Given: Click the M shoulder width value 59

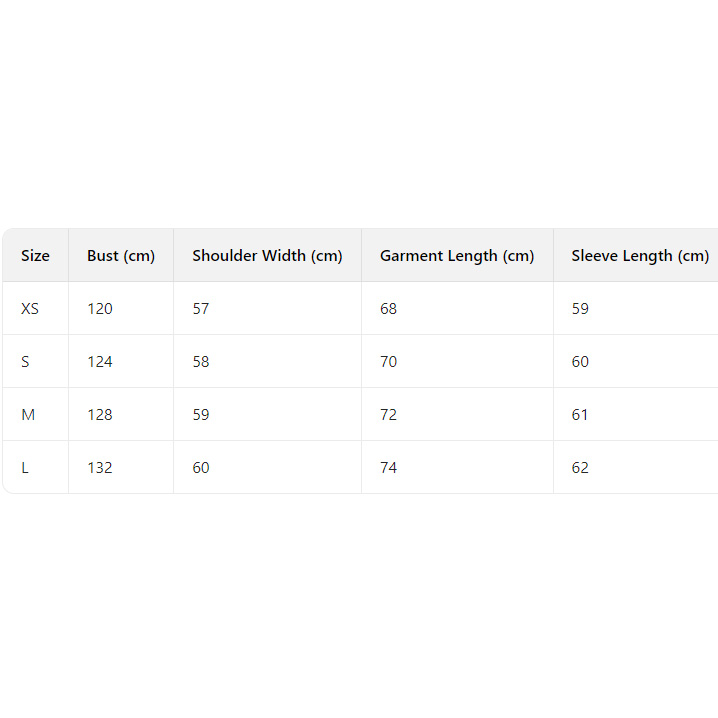Looking at the screenshot, I should 201,415.
